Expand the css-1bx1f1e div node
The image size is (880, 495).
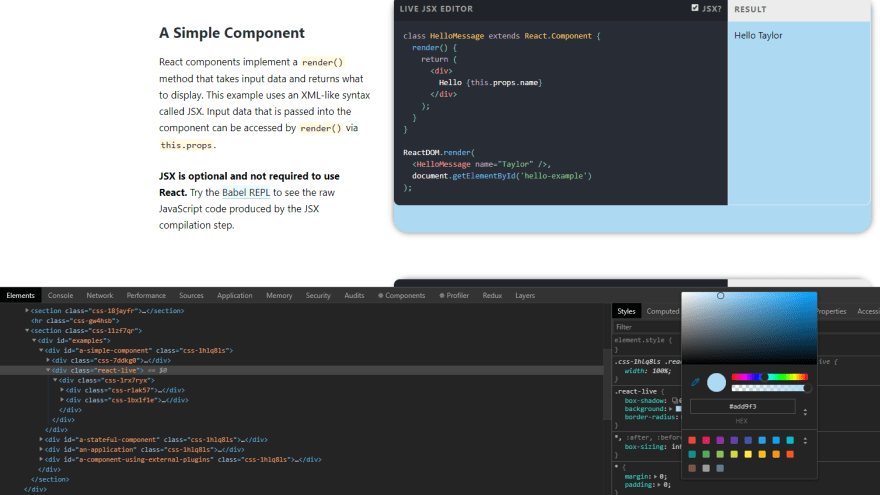coord(62,400)
